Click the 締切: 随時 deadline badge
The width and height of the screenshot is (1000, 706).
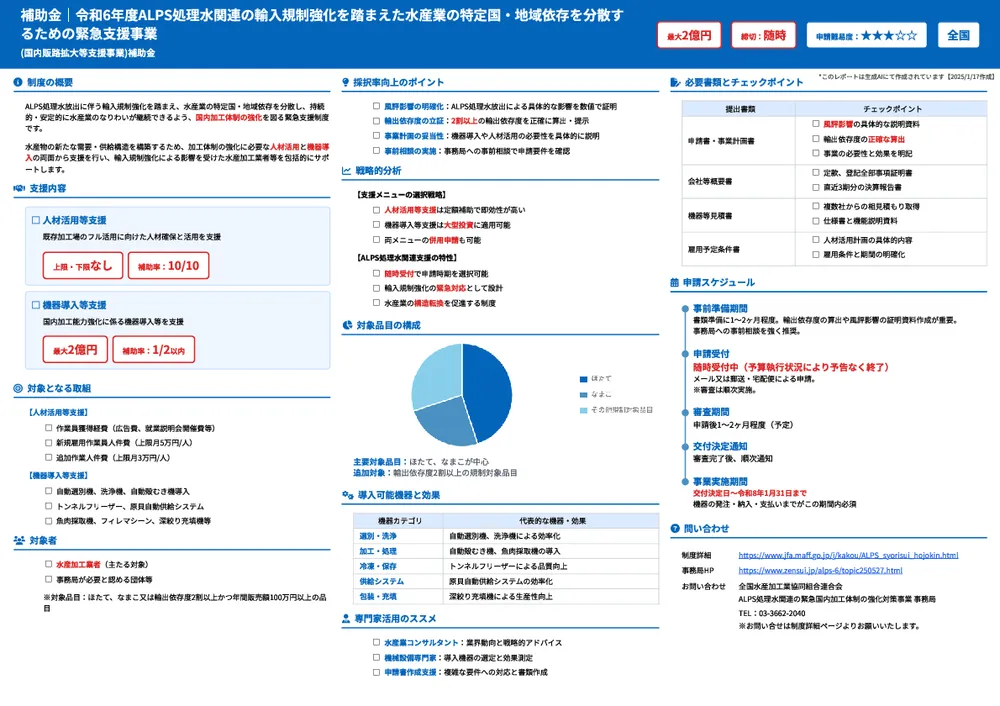[x=764, y=35]
